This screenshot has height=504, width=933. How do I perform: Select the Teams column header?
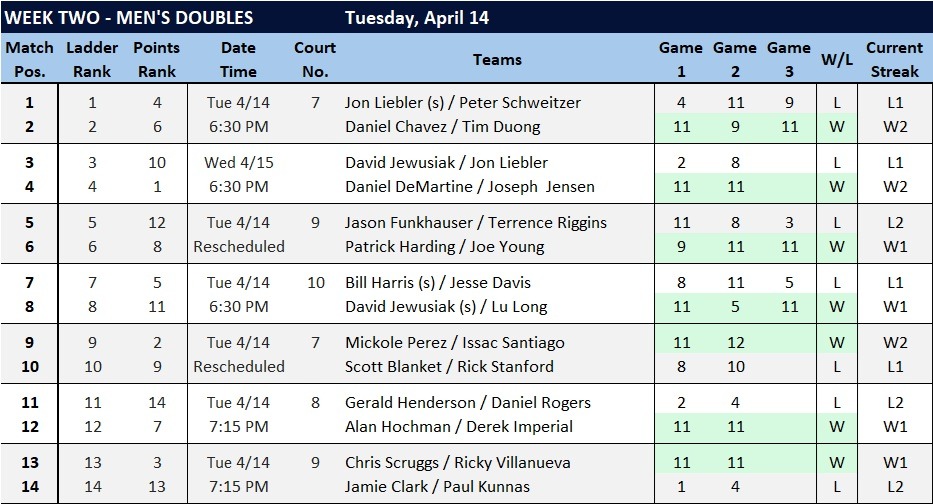coord(497,59)
